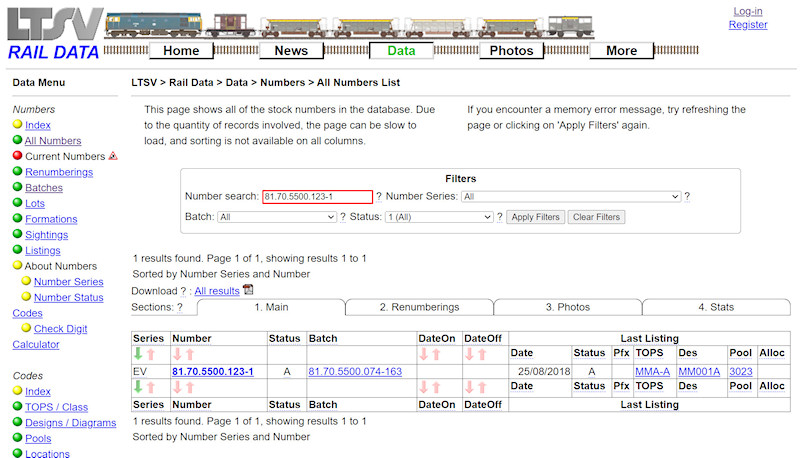Switch to the Stats section tab
This screenshot has height=458, width=800.
click(x=715, y=307)
